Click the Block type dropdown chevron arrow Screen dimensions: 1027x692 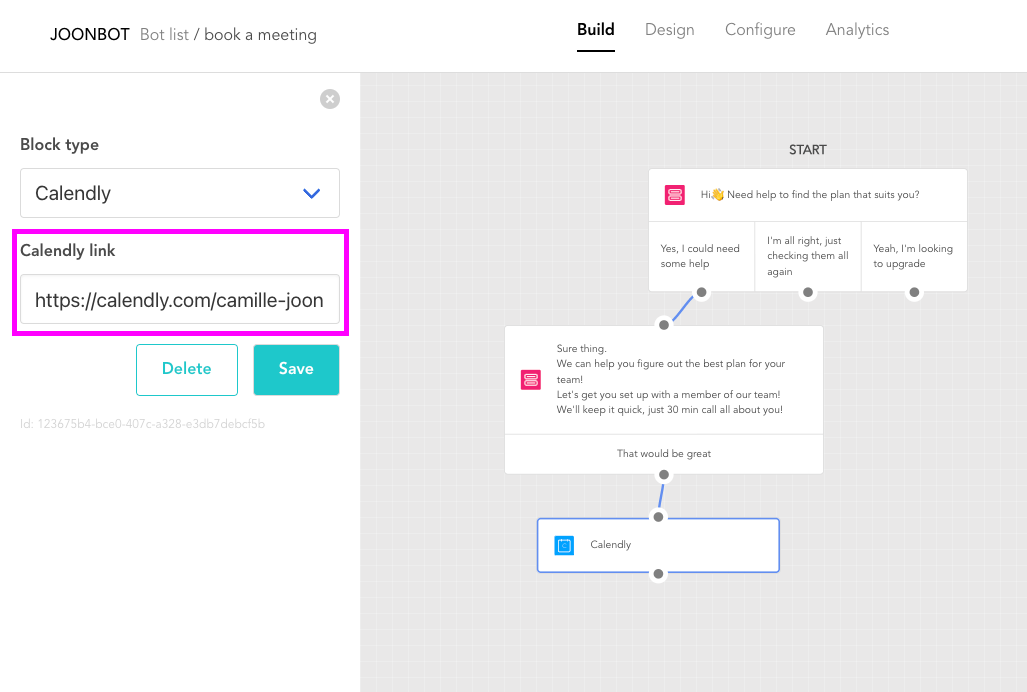click(x=312, y=193)
